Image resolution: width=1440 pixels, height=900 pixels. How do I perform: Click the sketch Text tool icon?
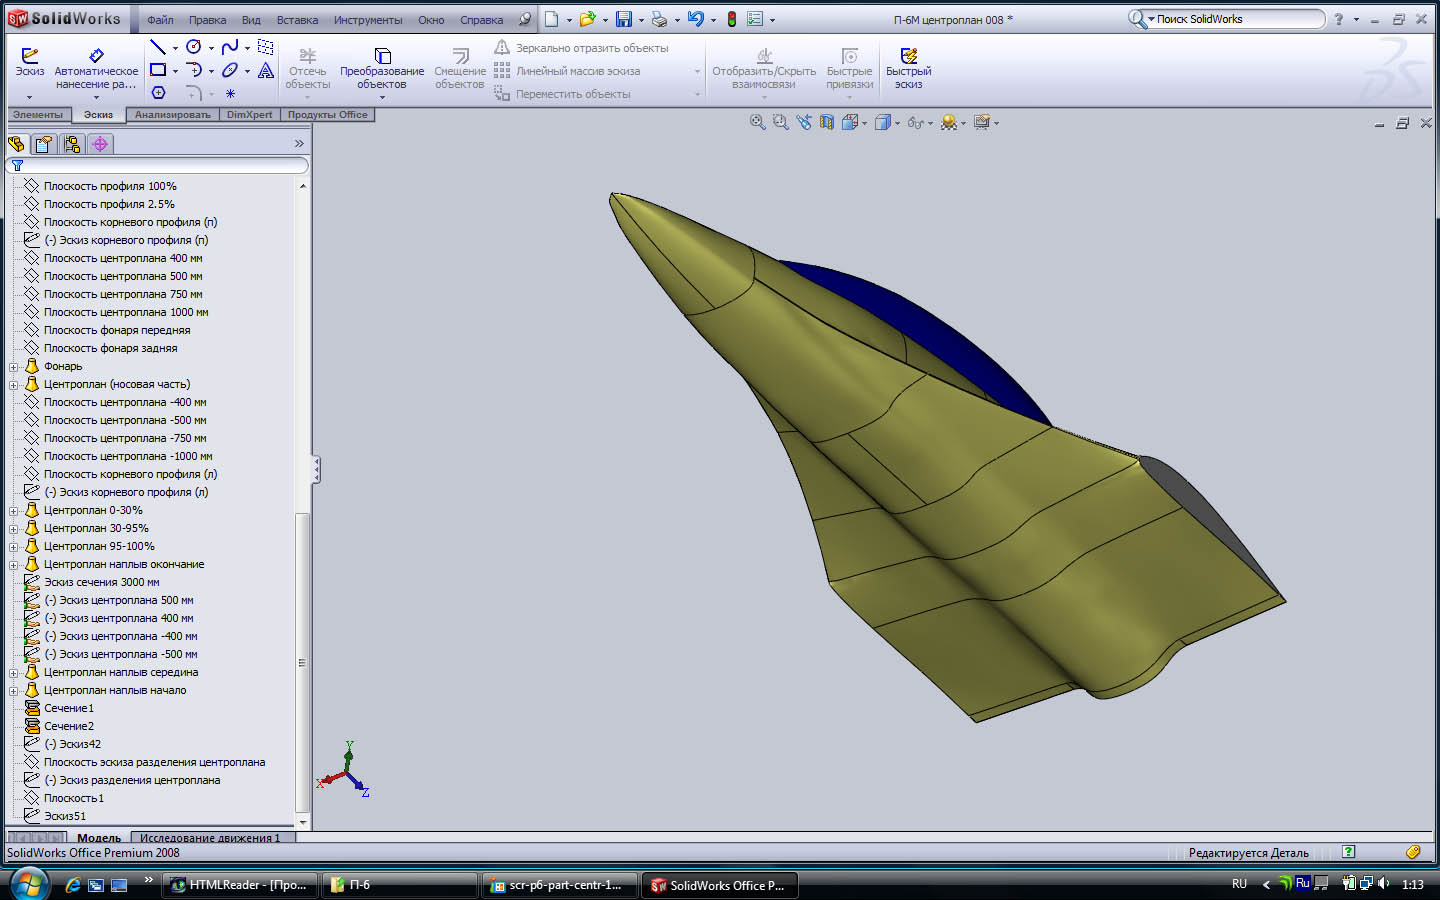pos(266,70)
